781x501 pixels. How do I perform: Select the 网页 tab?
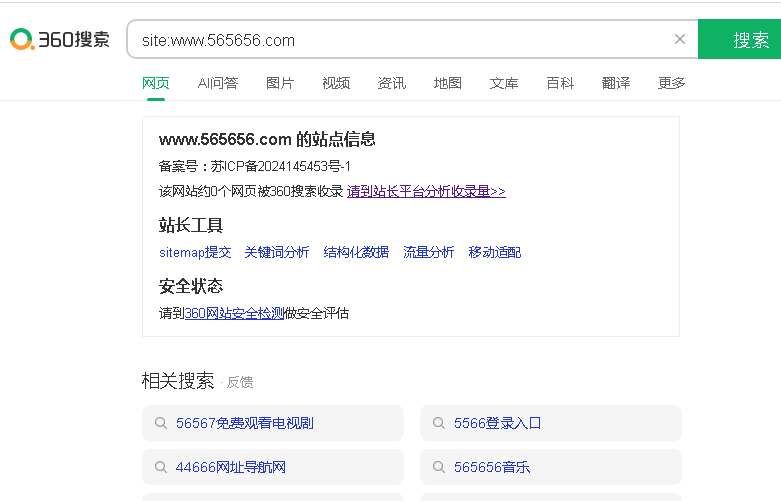[156, 83]
